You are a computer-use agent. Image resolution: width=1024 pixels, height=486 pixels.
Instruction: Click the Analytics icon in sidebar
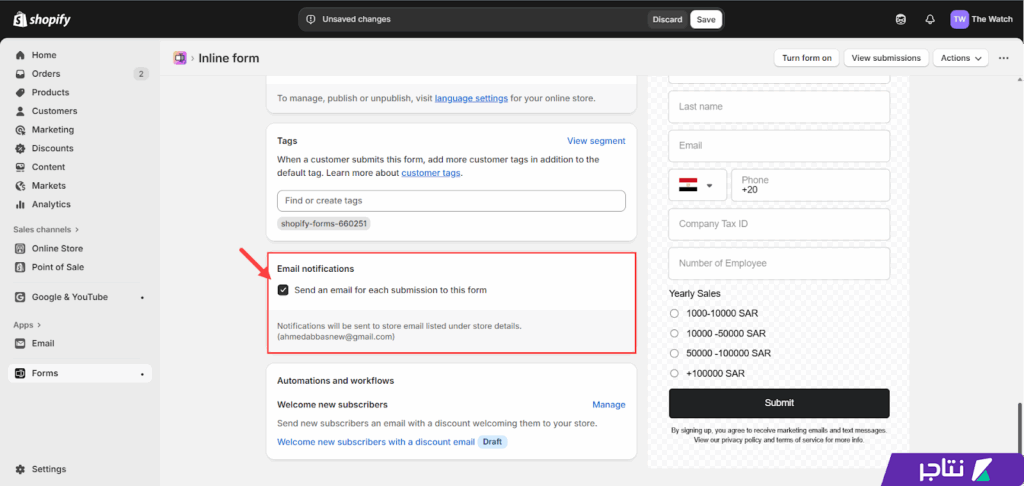[x=21, y=204]
